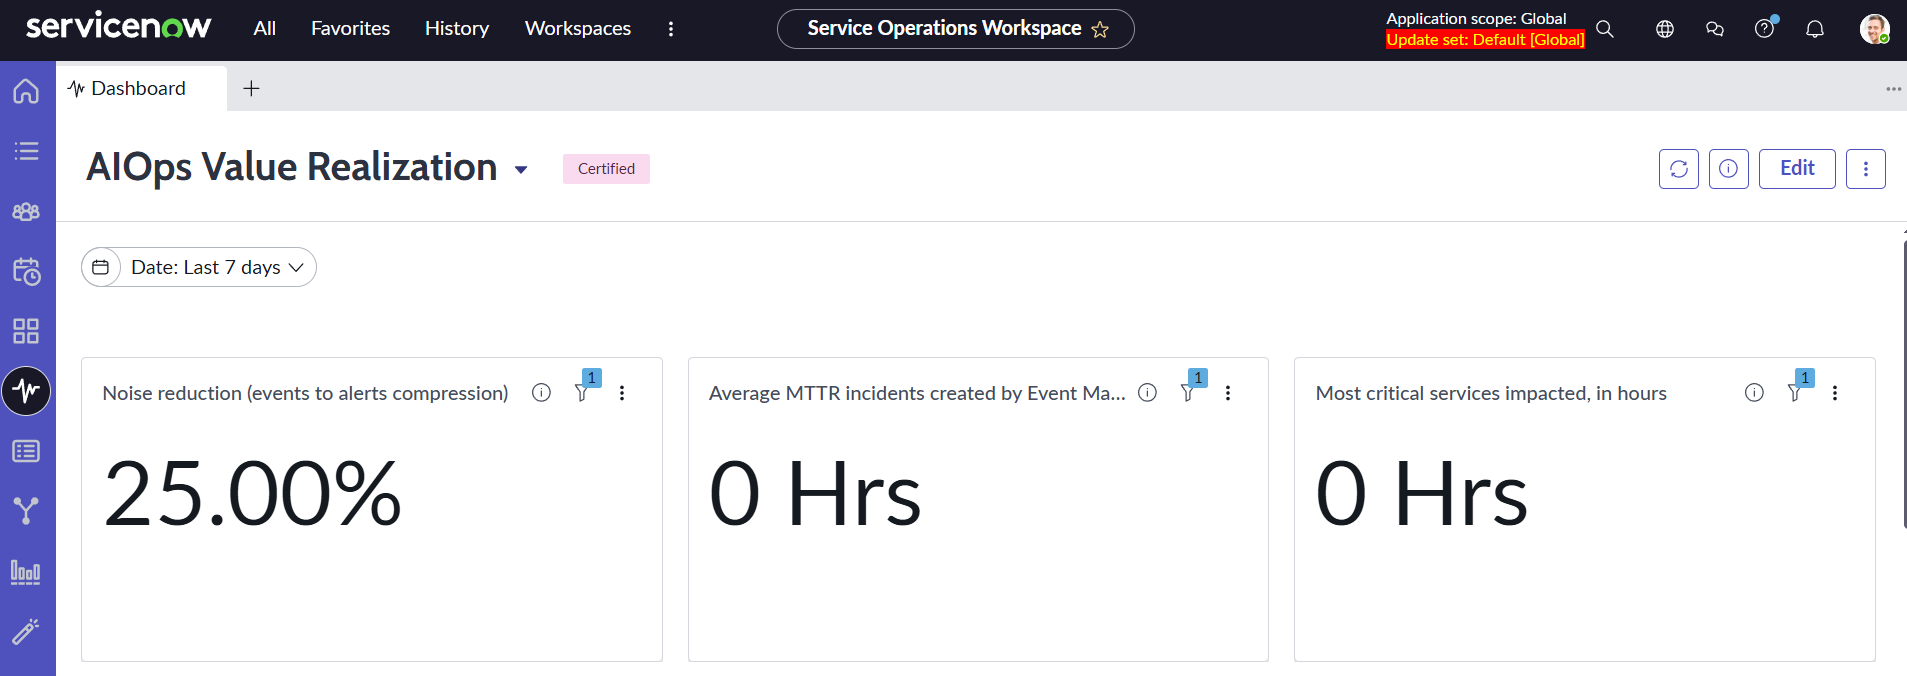This screenshot has height=676, width=1907.
Task: Open the History menu
Action: coord(457,29)
